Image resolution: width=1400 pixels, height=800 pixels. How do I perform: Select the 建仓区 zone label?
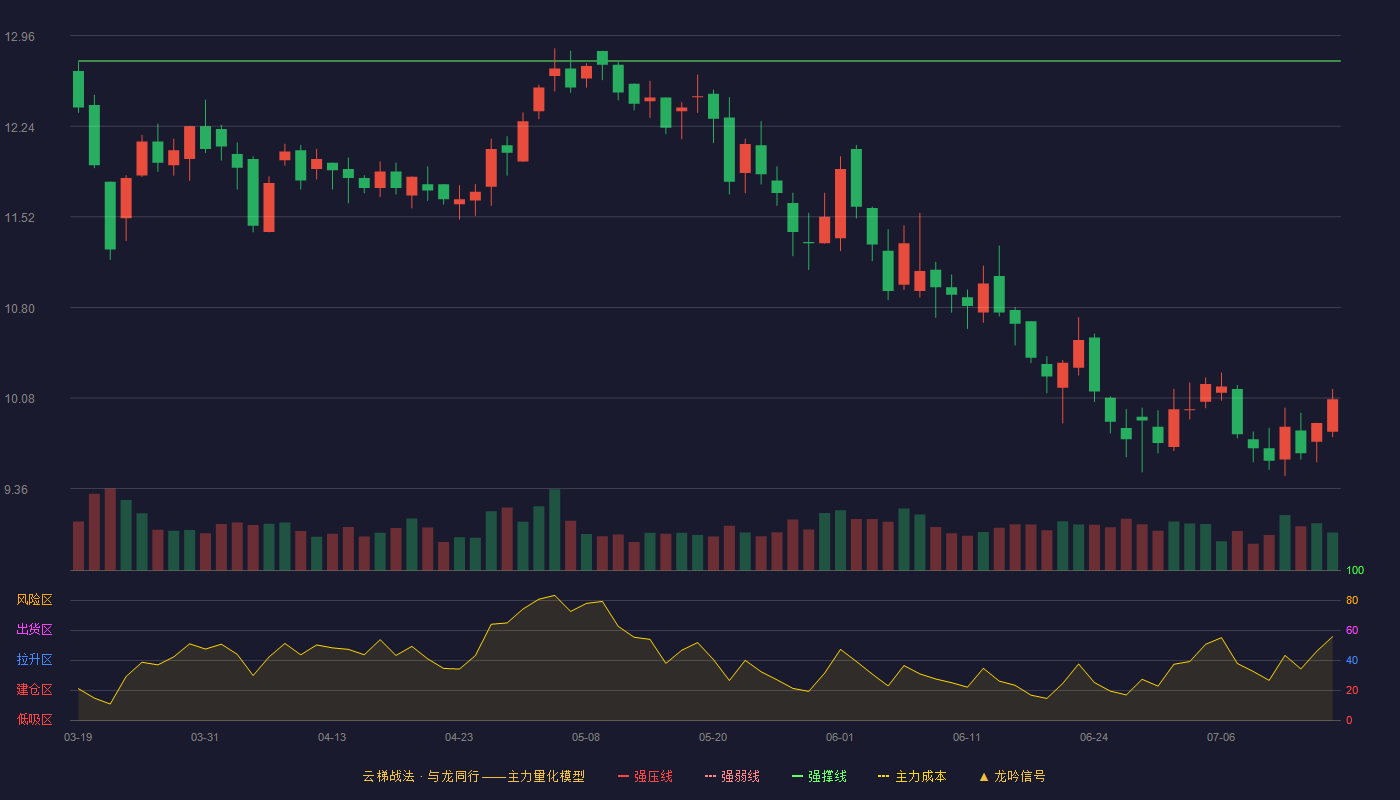(x=34, y=690)
